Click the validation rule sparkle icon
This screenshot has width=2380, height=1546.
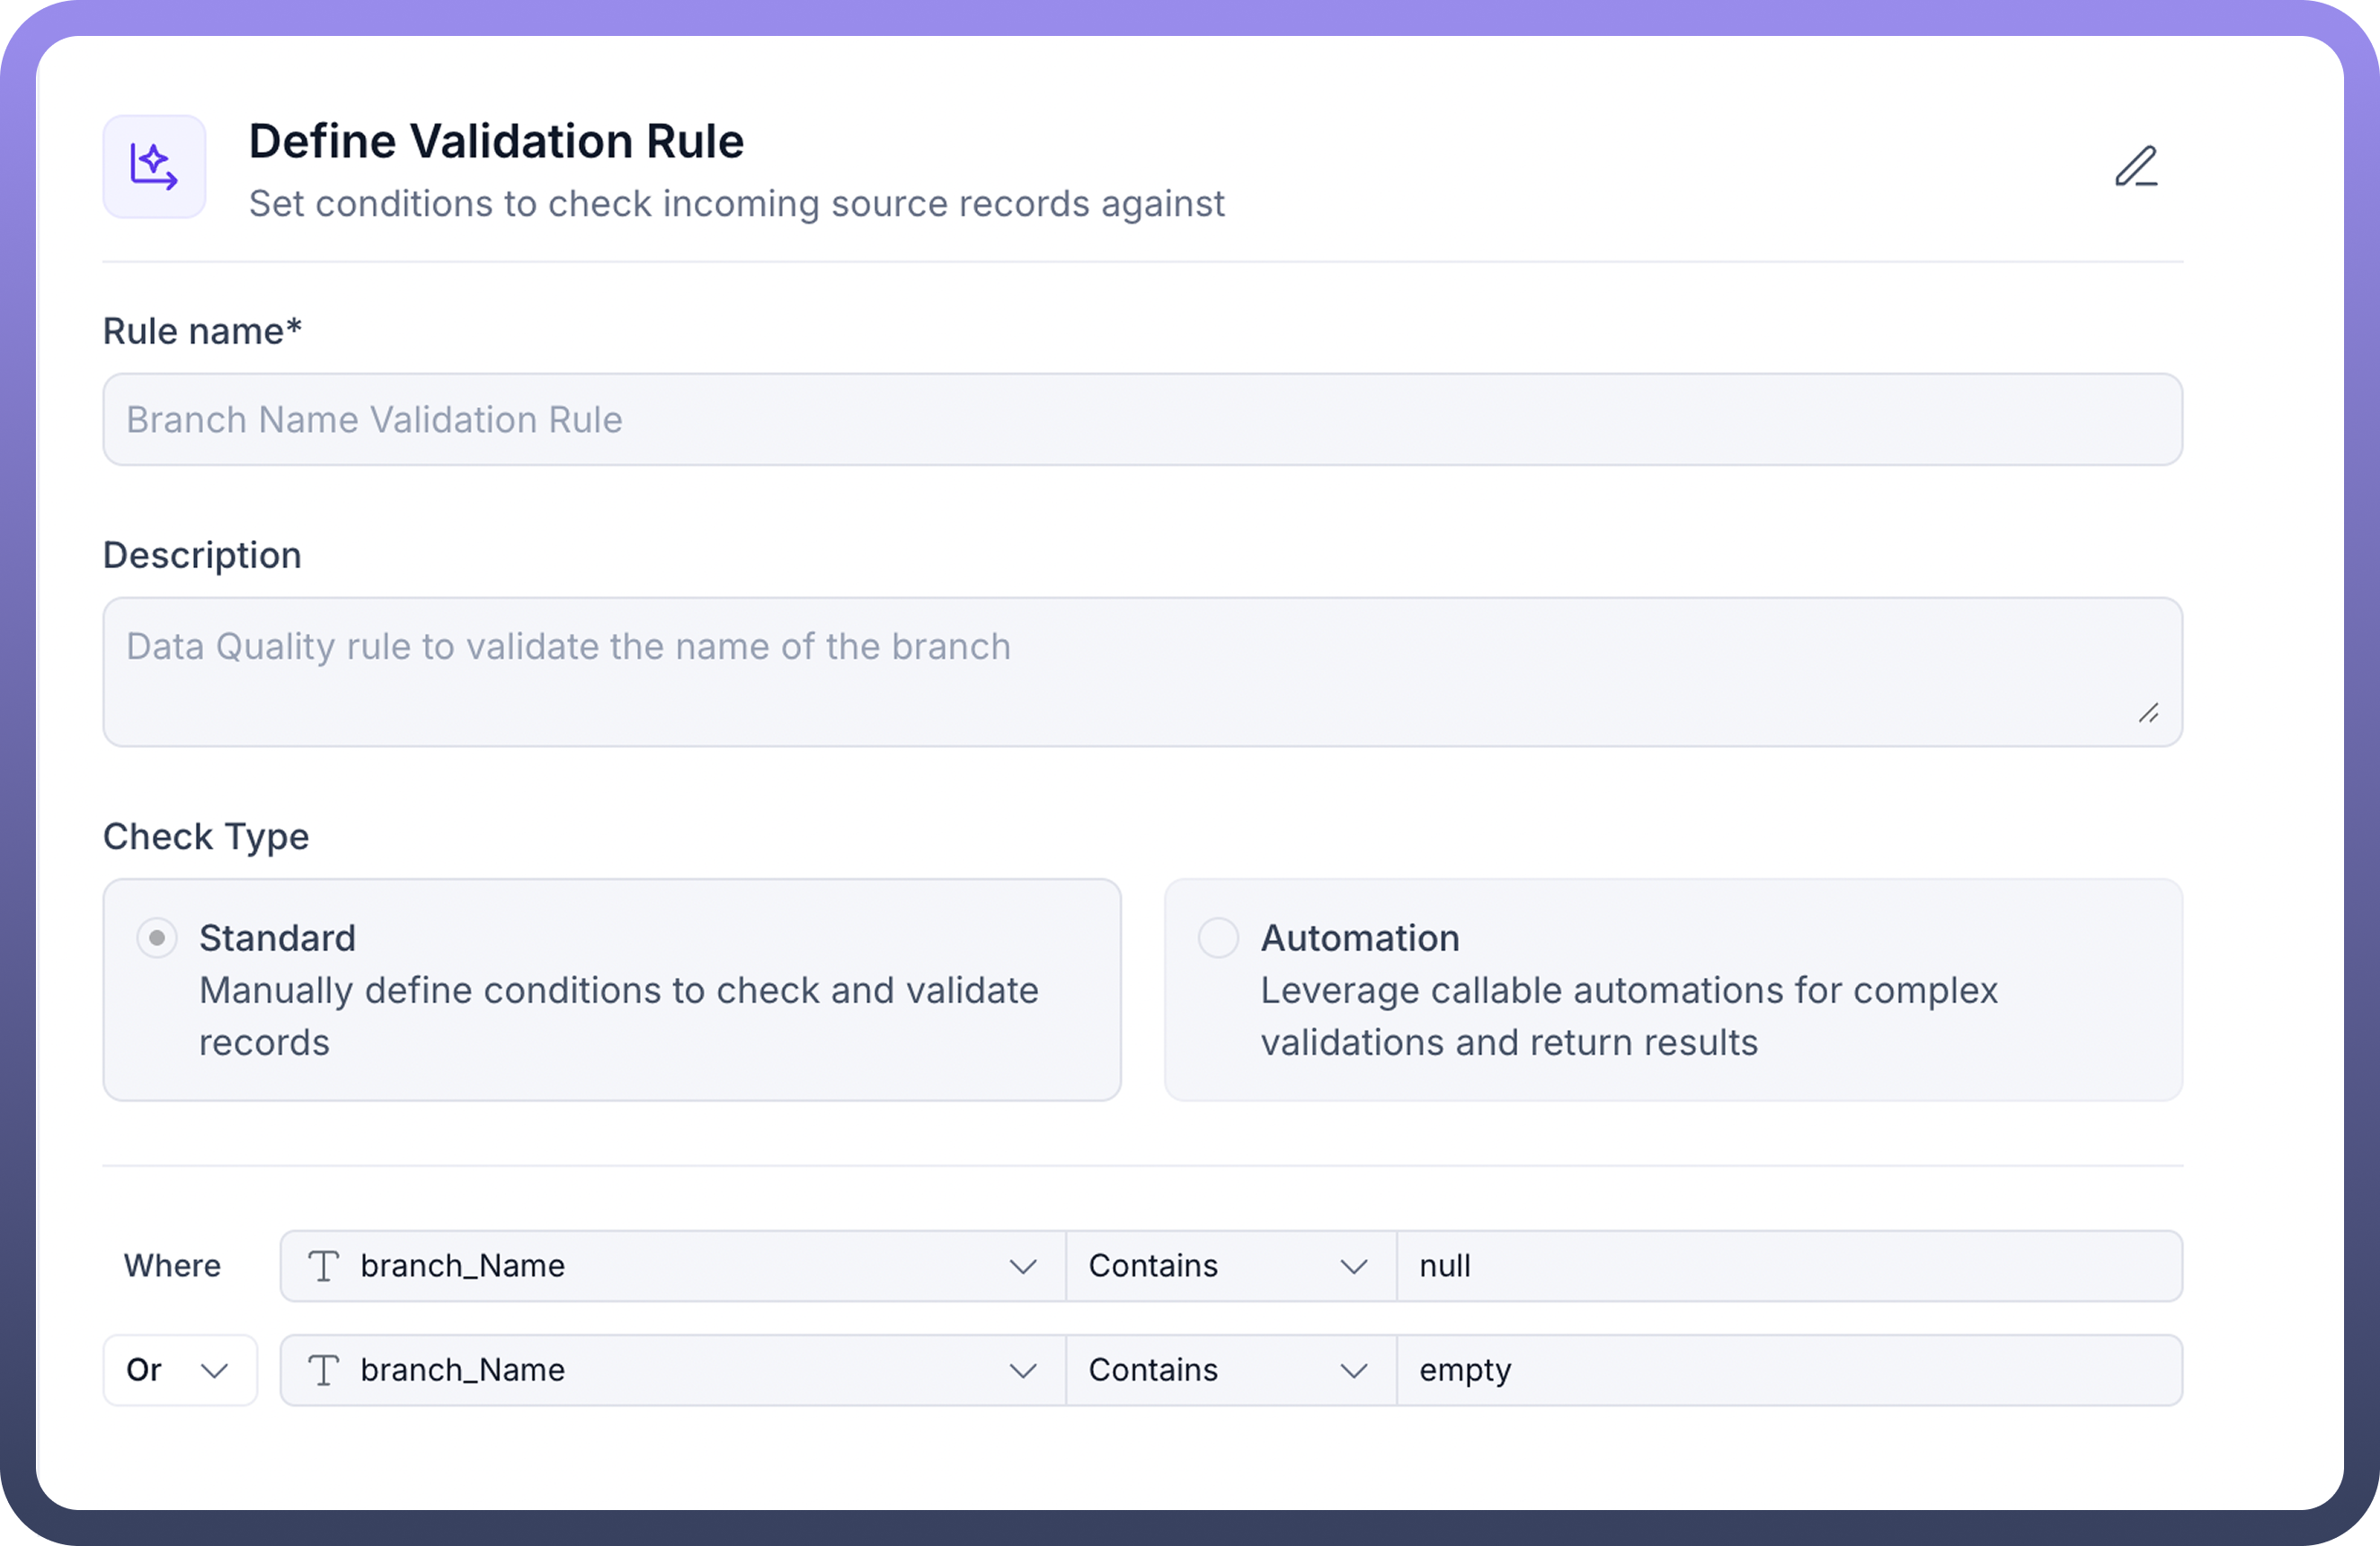pos(154,166)
